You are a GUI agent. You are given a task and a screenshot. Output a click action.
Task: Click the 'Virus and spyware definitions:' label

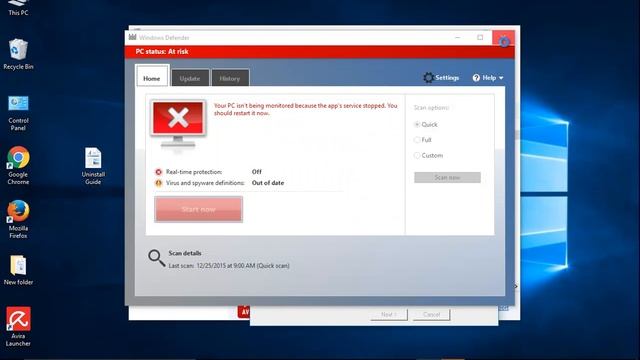[x=205, y=183]
